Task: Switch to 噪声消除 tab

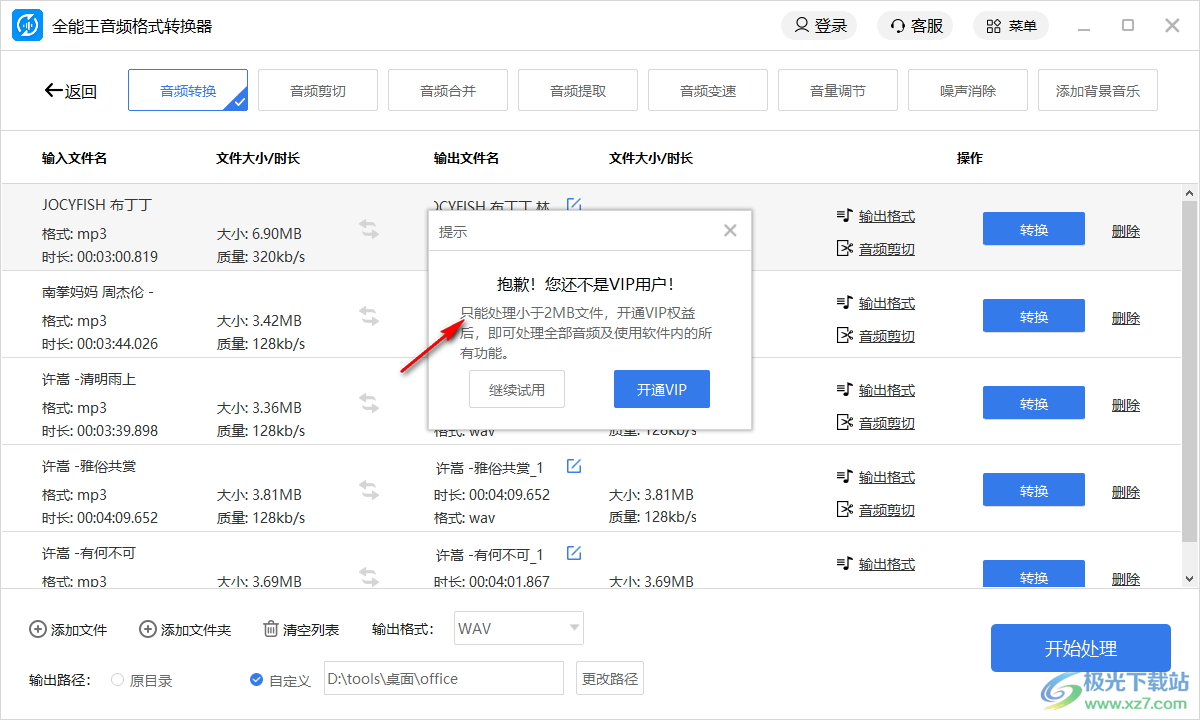Action: point(968,91)
